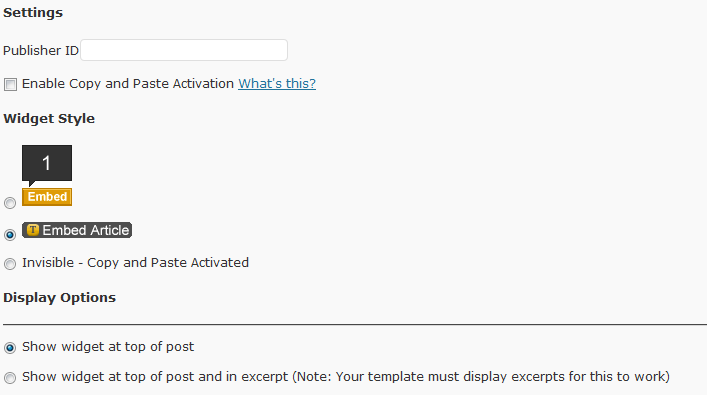Select the counter-style Embed widget radio button
The height and width of the screenshot is (395, 707).
pyautogui.click(x=10, y=203)
